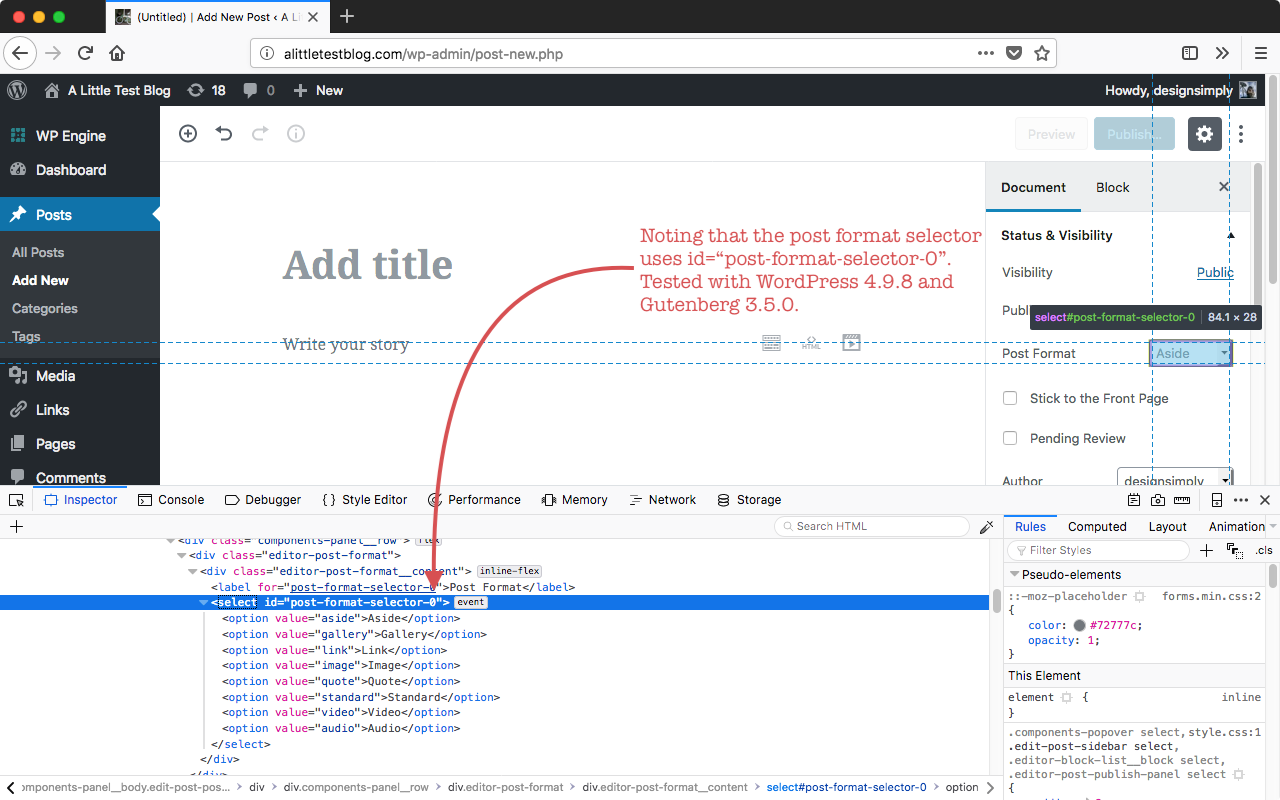1280x800 pixels.
Task: Click the create new node plus icon
Action: pyautogui.click(x=16, y=527)
